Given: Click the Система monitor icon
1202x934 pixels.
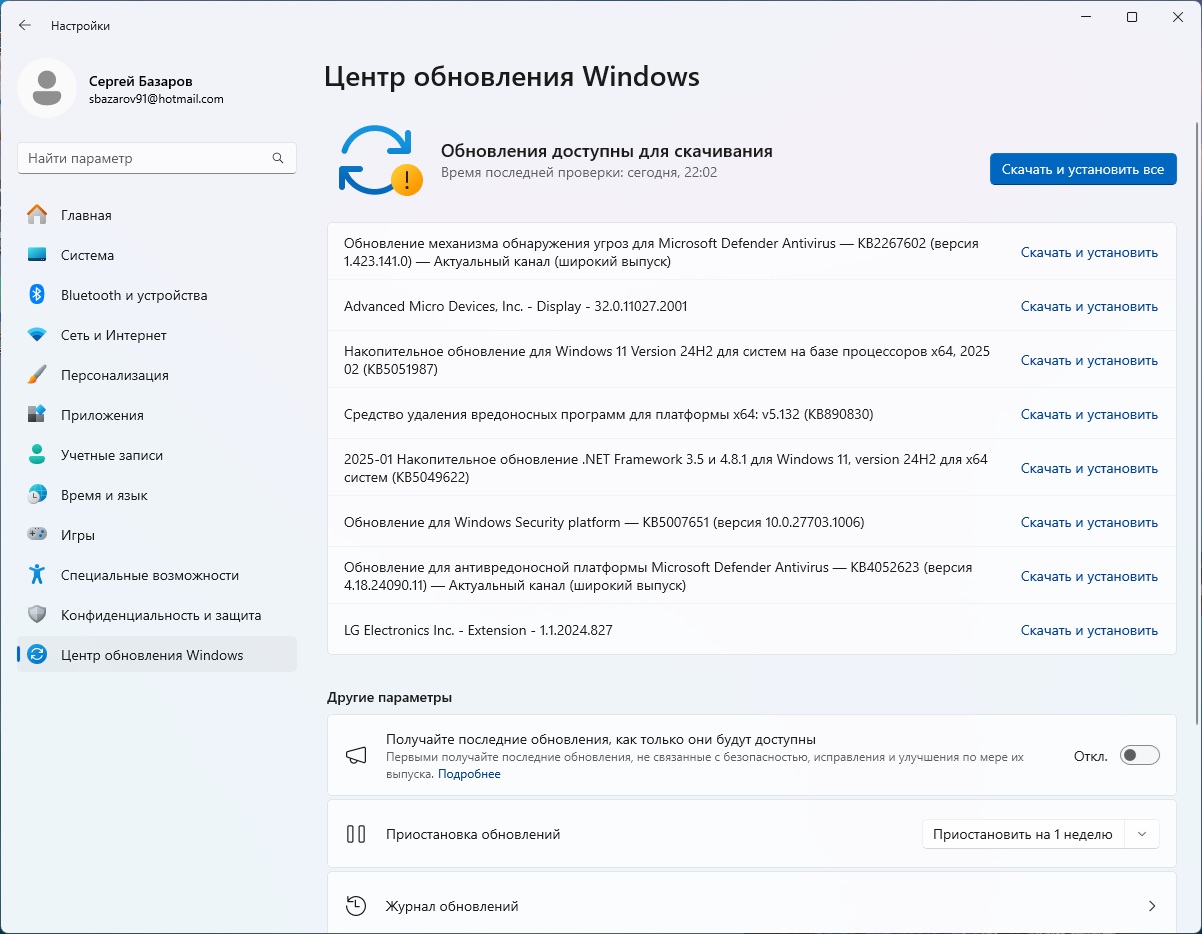Looking at the screenshot, I should pos(37,255).
